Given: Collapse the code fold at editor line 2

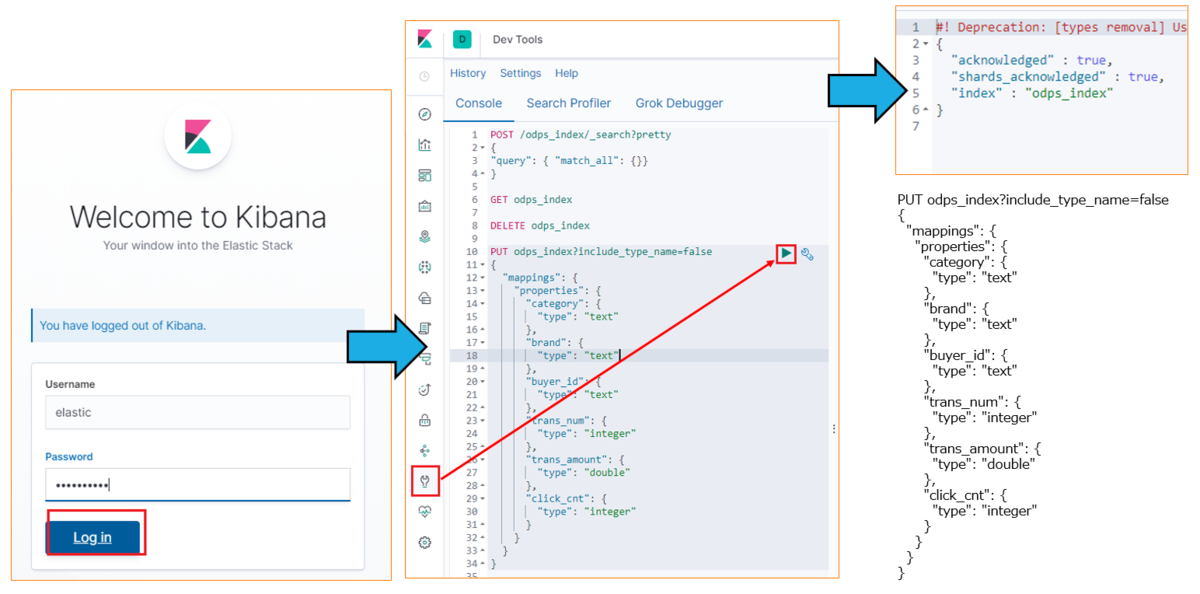Looking at the screenshot, I should click(484, 148).
